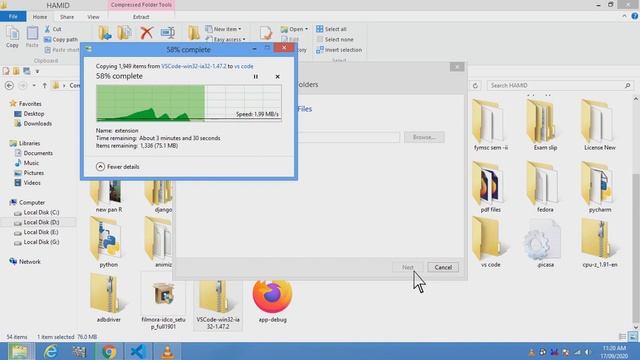Select Network in navigation pane
This screenshot has width=640, height=360.
pos(25,261)
